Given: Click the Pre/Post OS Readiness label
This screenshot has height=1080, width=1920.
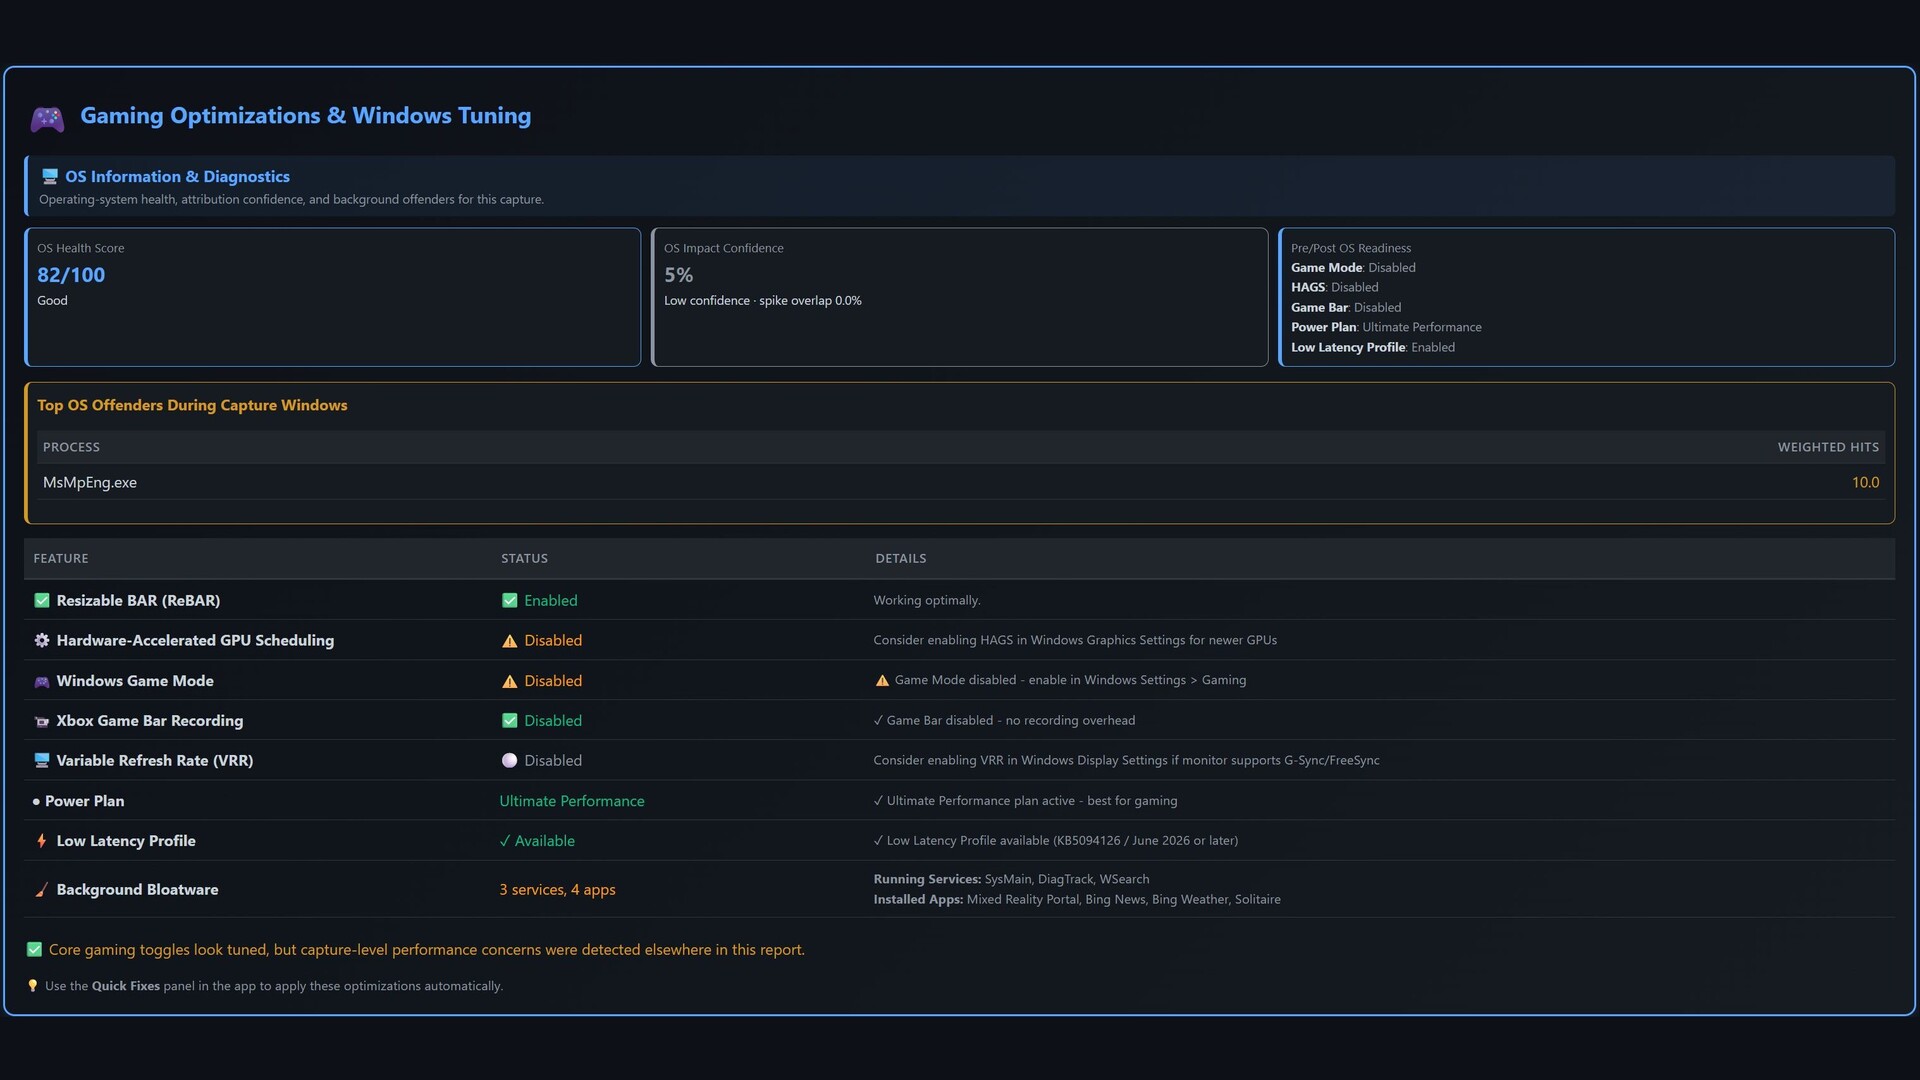Looking at the screenshot, I should tap(1351, 249).
